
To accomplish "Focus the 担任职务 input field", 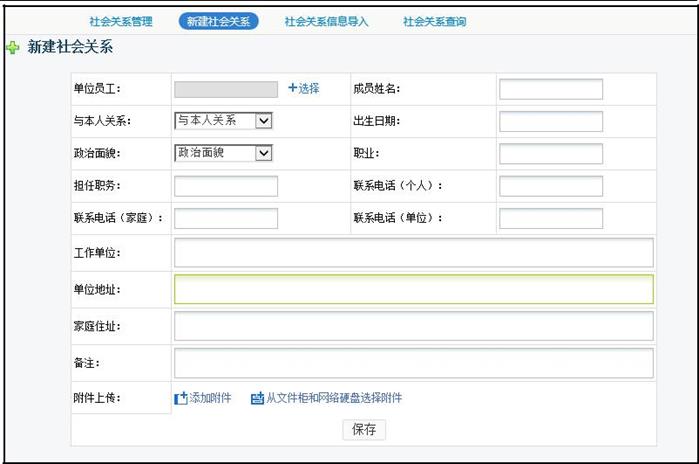I will point(226,186).
